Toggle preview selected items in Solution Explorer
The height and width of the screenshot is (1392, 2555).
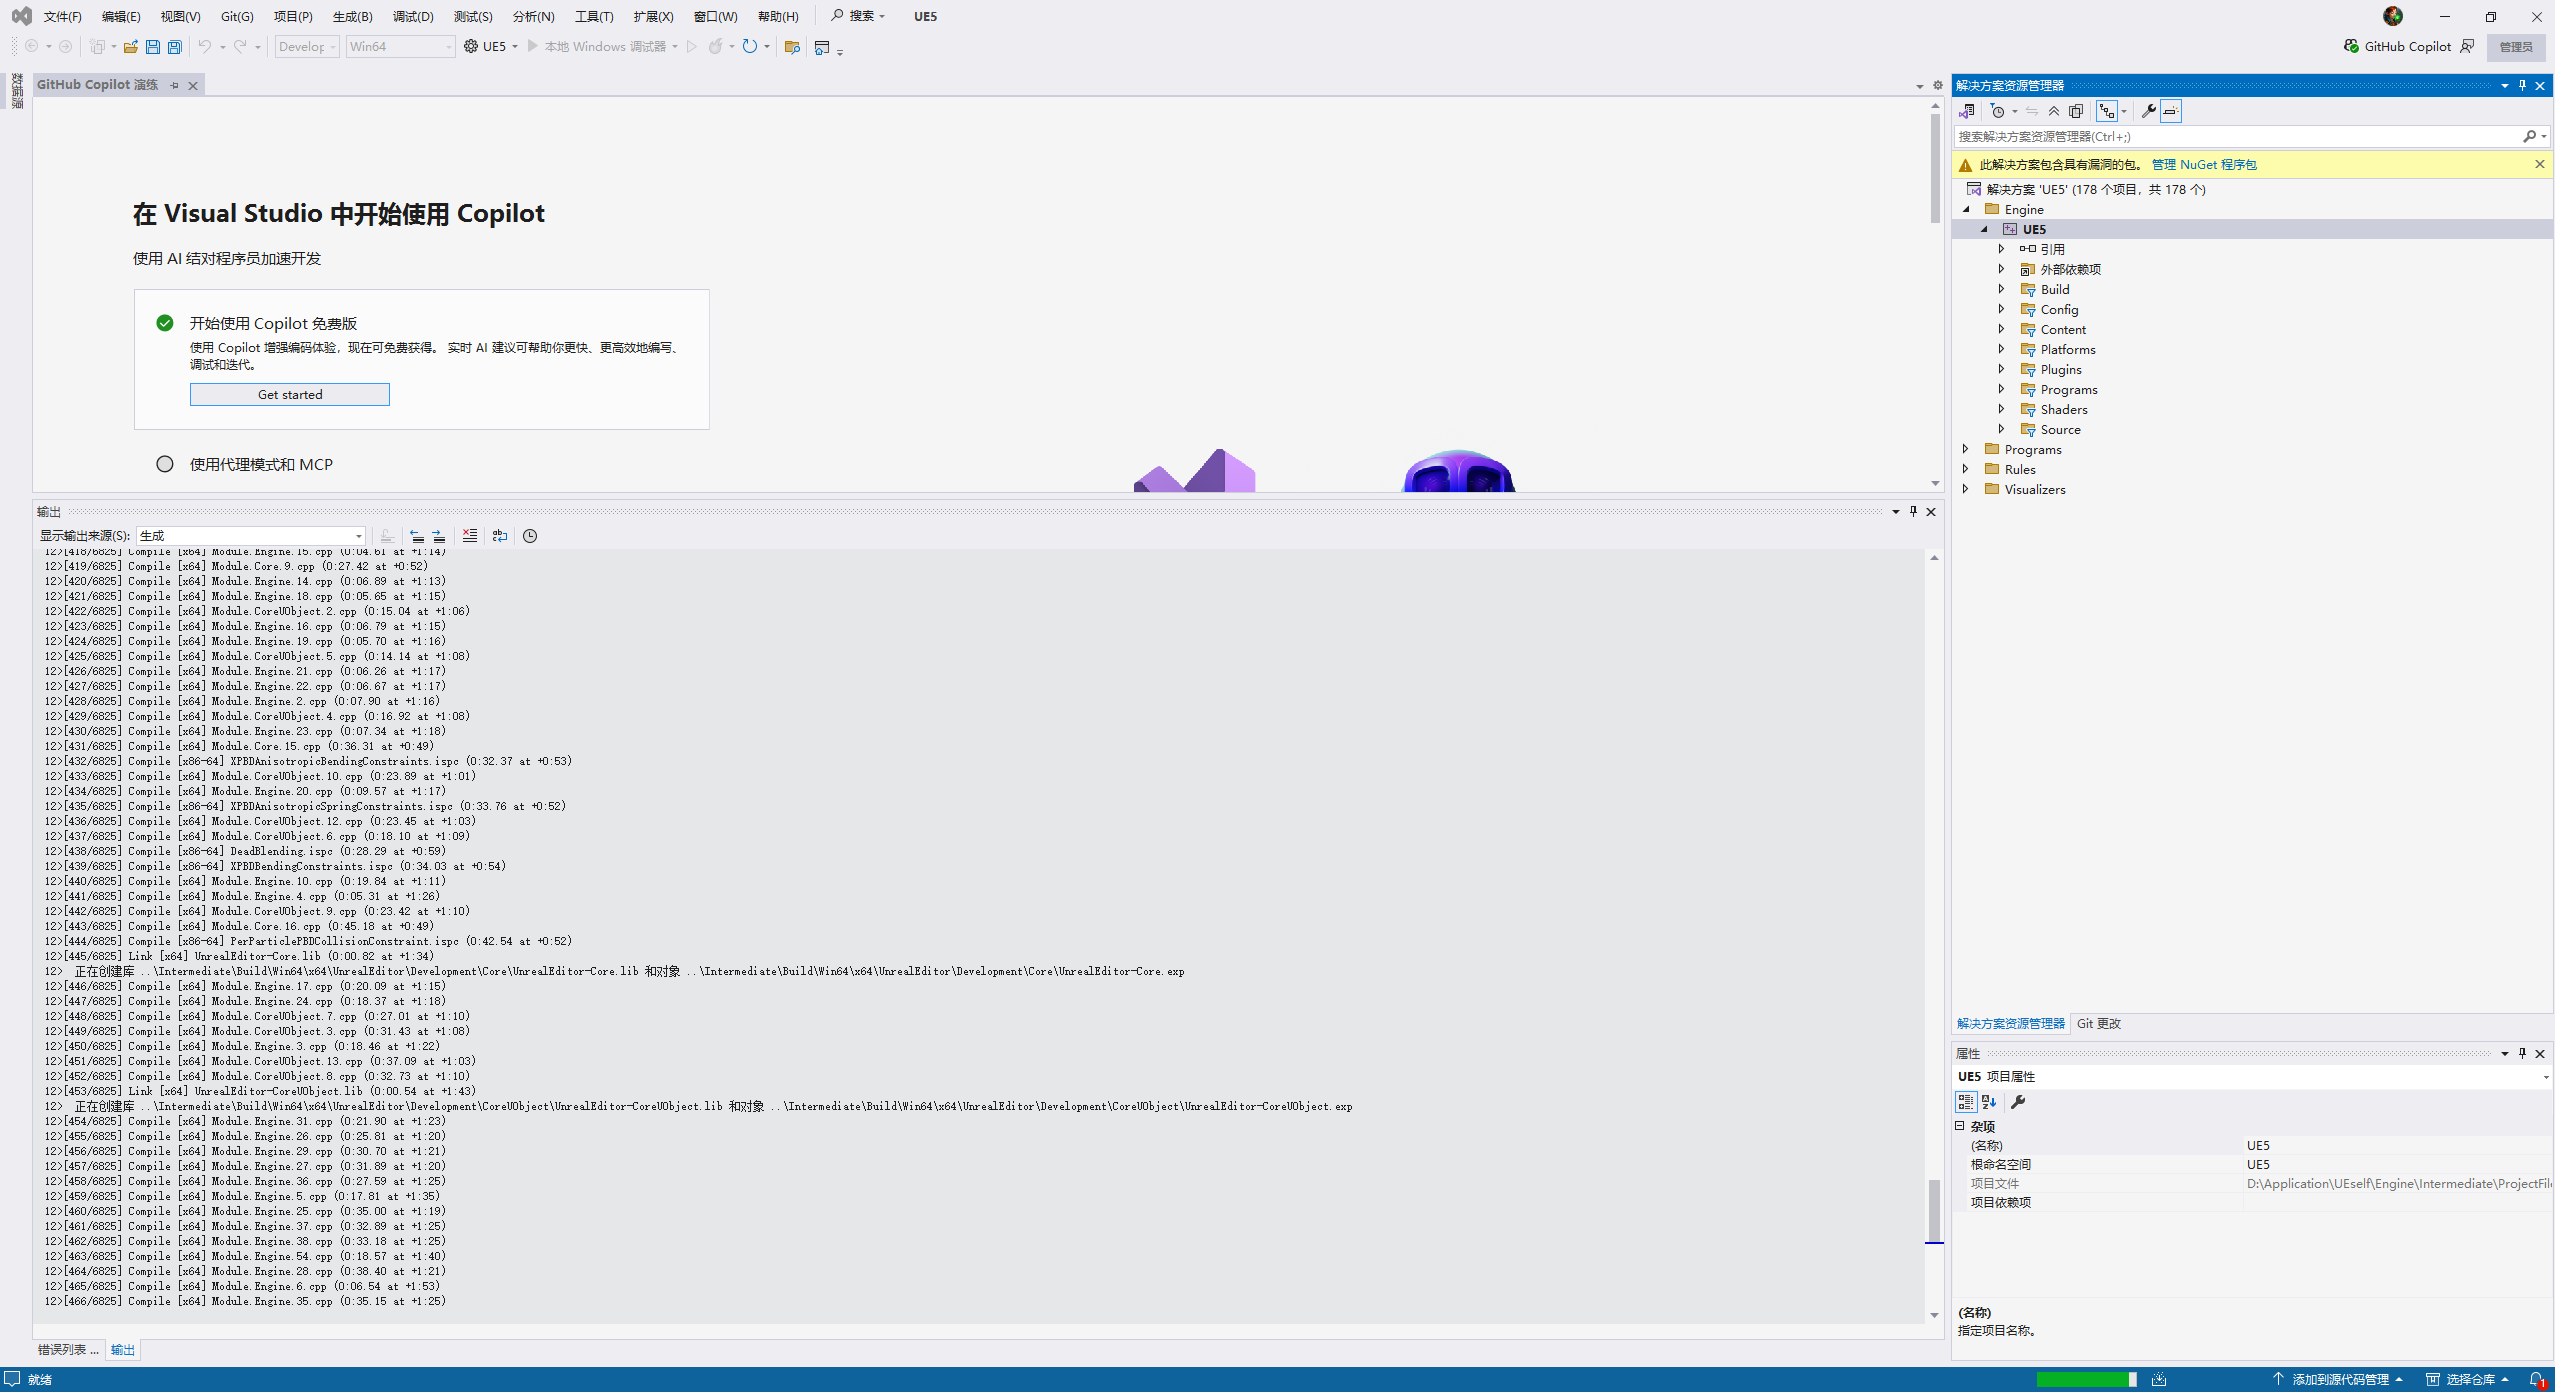2171,111
